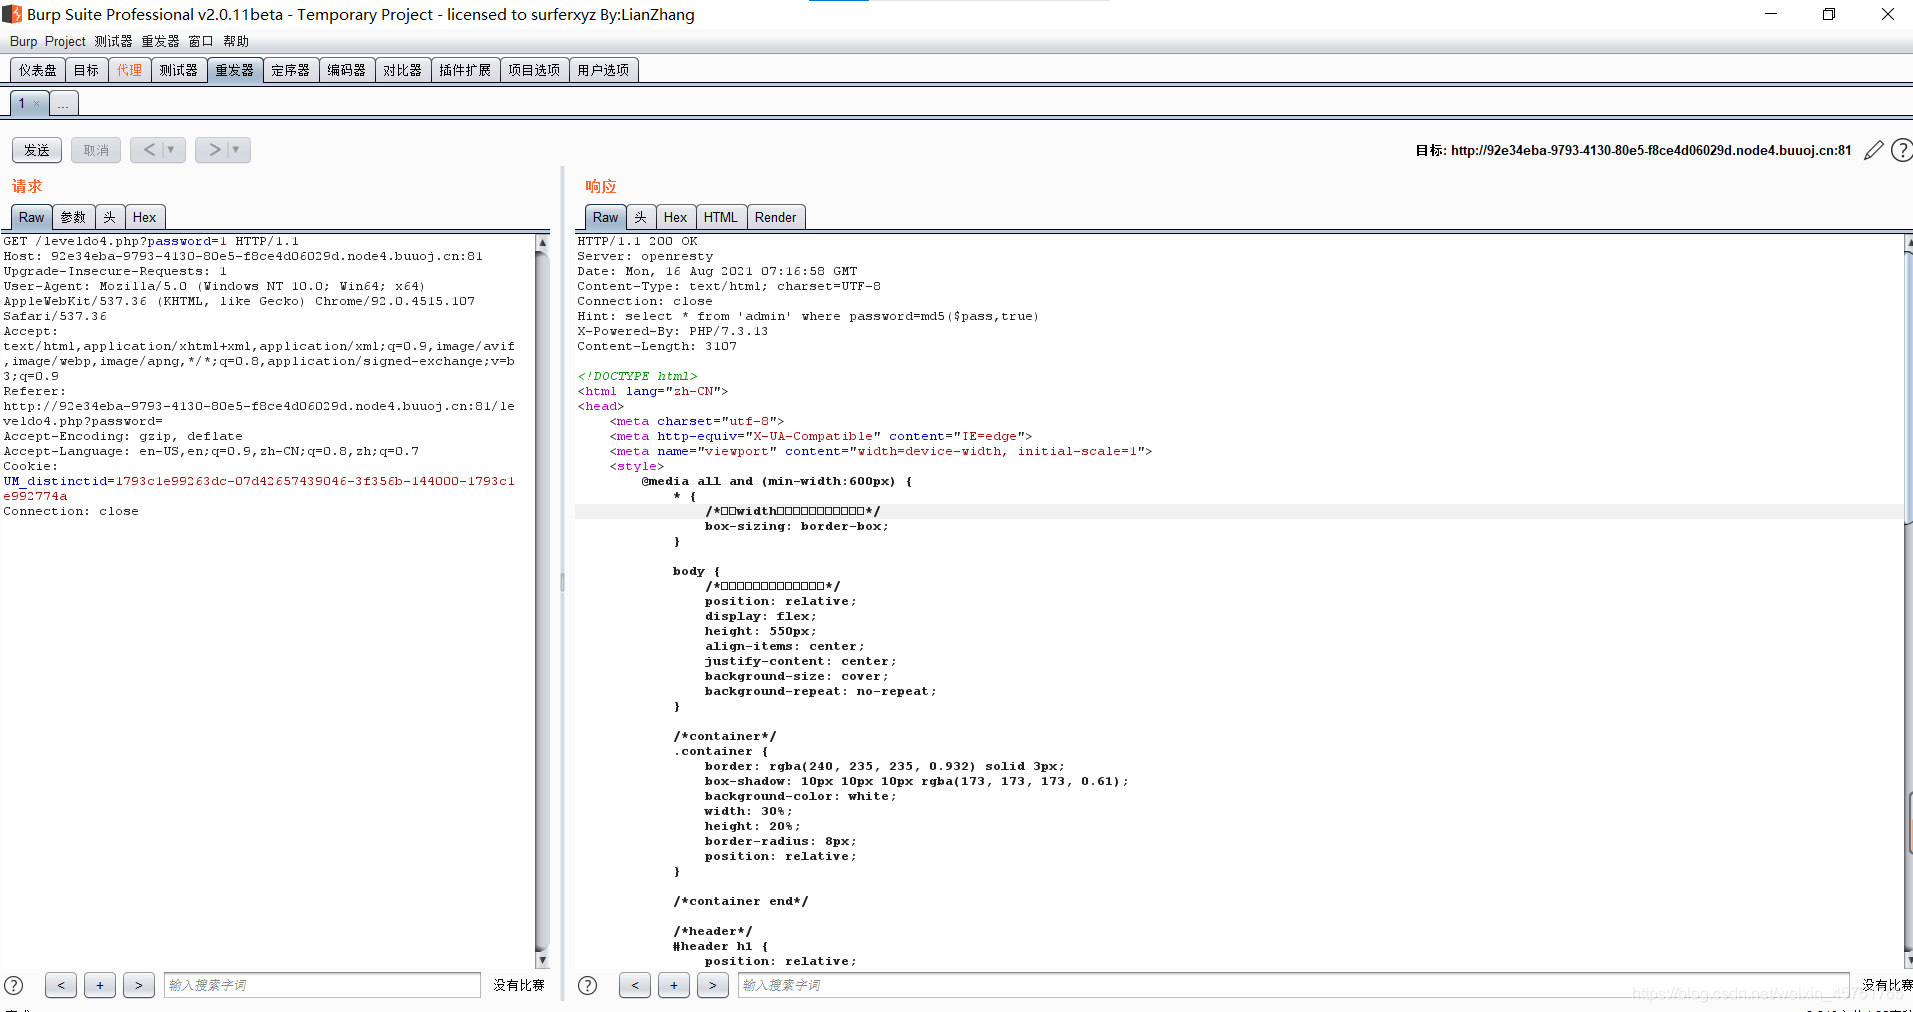Open the Project menu
This screenshot has width=1913, height=1012.
point(65,41)
